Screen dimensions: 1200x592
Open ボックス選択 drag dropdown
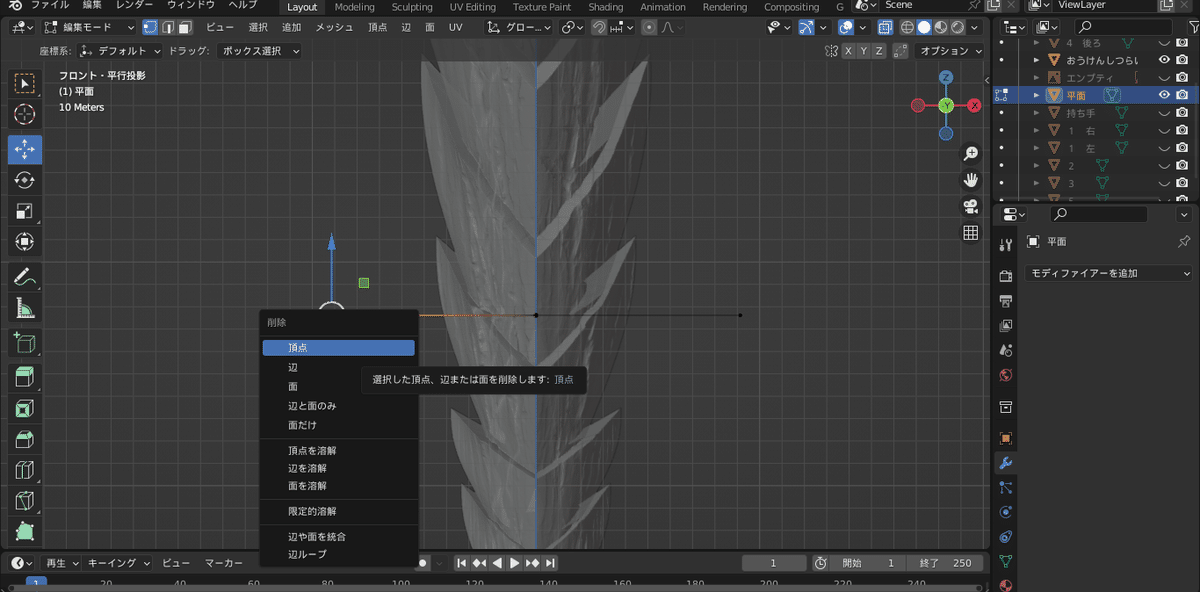[x=259, y=51]
